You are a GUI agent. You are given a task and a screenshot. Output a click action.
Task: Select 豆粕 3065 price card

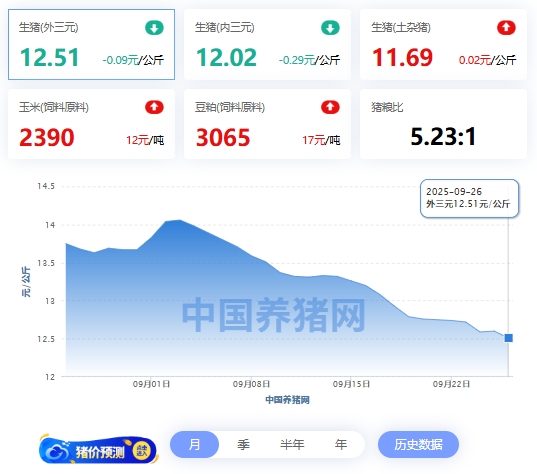267,124
